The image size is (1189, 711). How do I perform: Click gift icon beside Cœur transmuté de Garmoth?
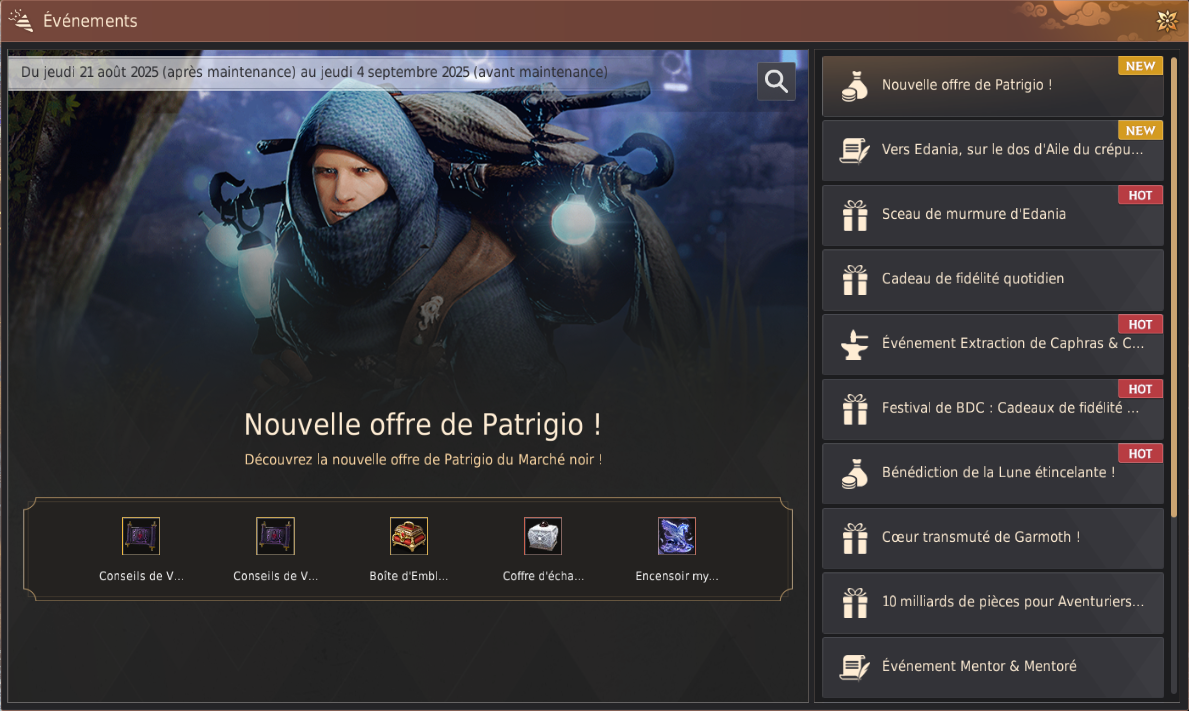click(855, 538)
